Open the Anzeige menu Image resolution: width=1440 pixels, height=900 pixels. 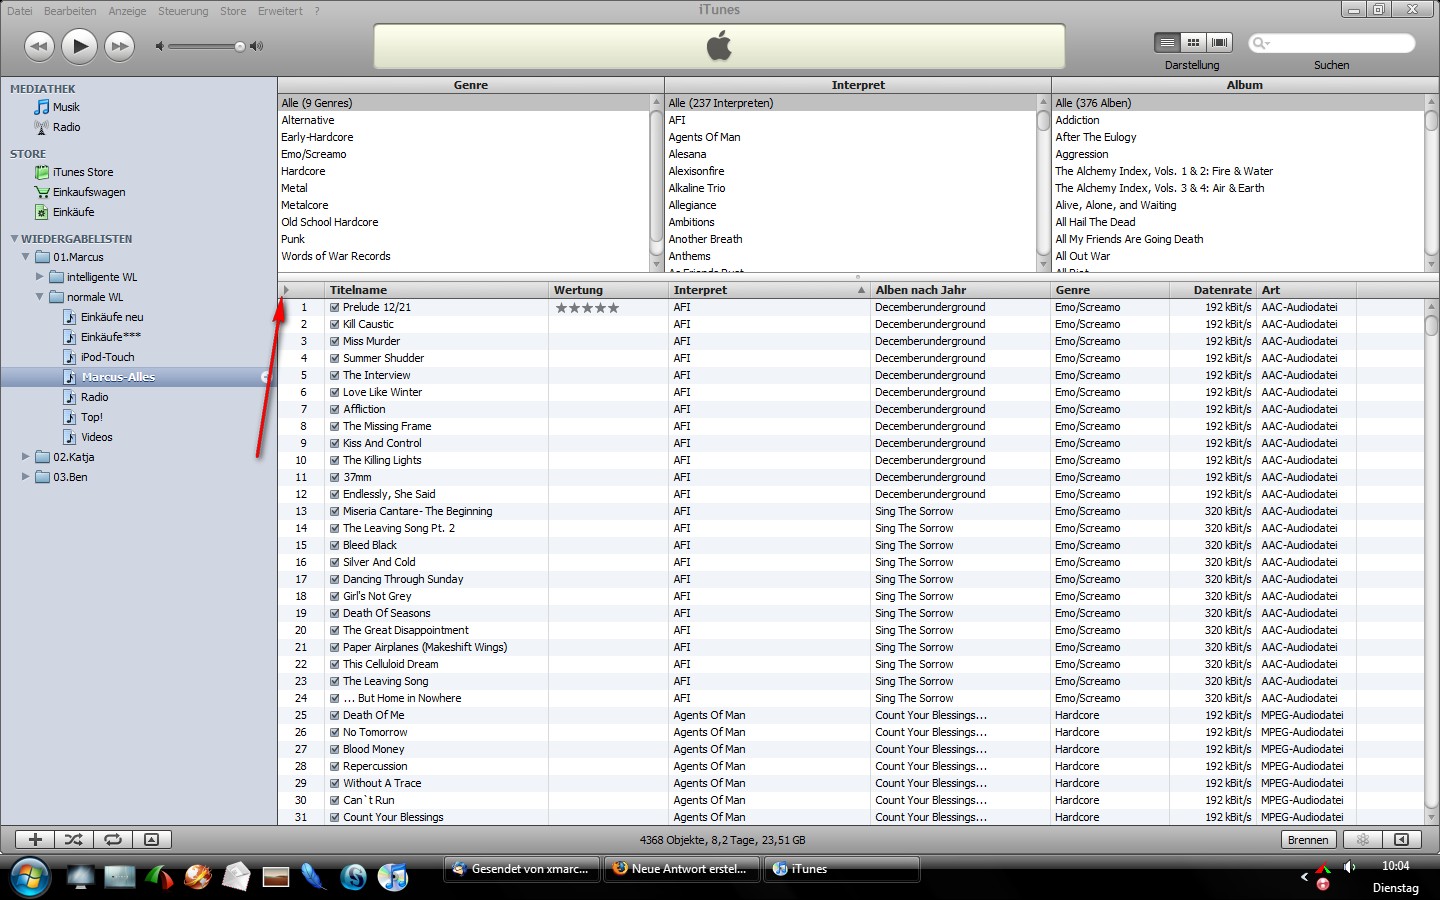(127, 11)
